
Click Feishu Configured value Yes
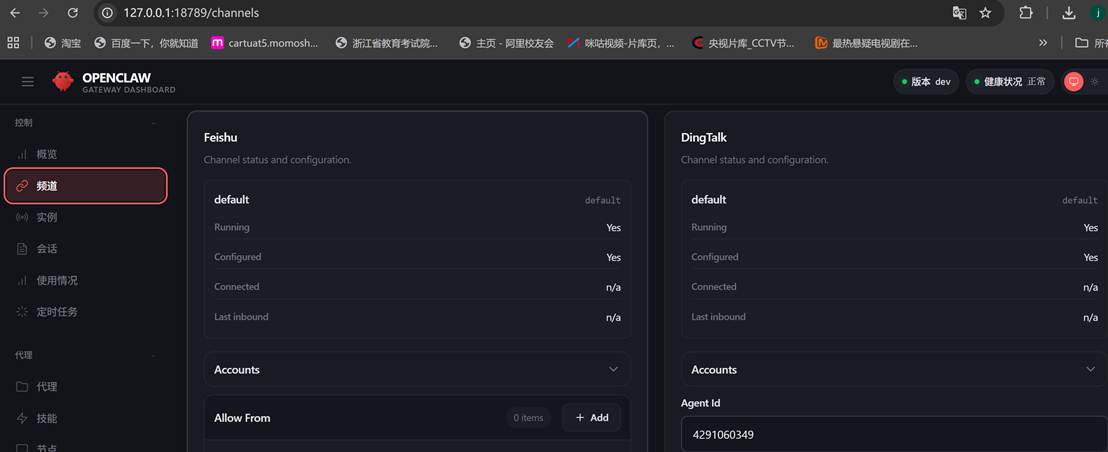(x=613, y=257)
